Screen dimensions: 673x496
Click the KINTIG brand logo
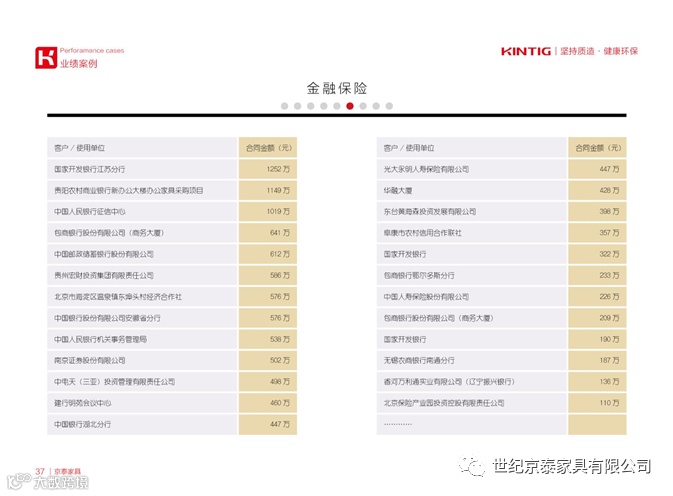point(526,51)
